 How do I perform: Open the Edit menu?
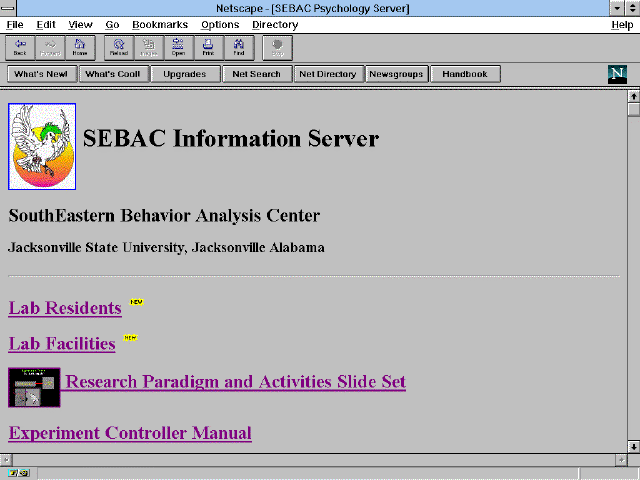tap(46, 25)
